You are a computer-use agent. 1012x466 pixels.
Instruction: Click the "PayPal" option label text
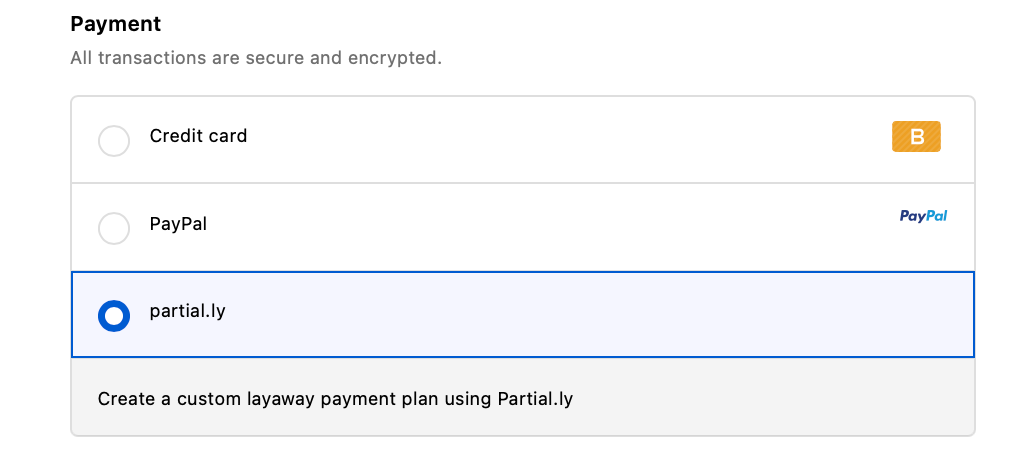point(178,224)
